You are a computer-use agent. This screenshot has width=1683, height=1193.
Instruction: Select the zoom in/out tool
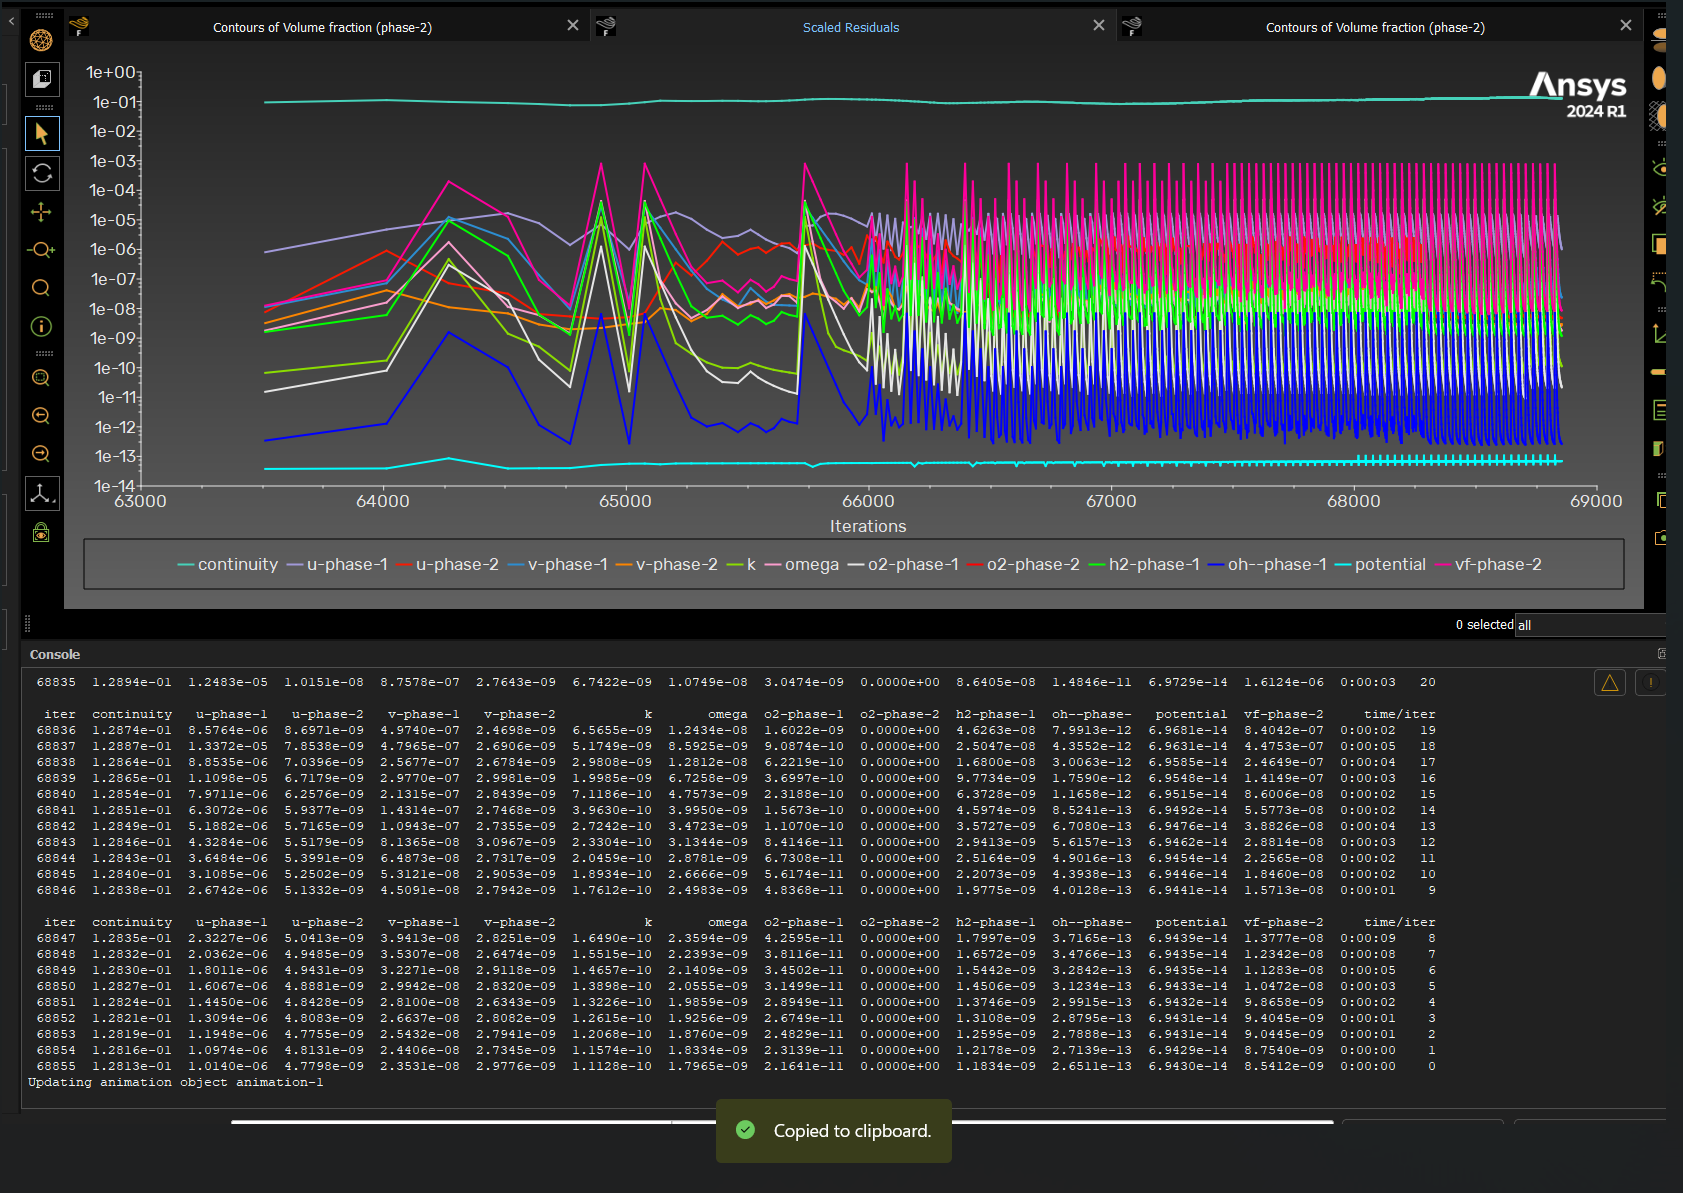[41, 250]
